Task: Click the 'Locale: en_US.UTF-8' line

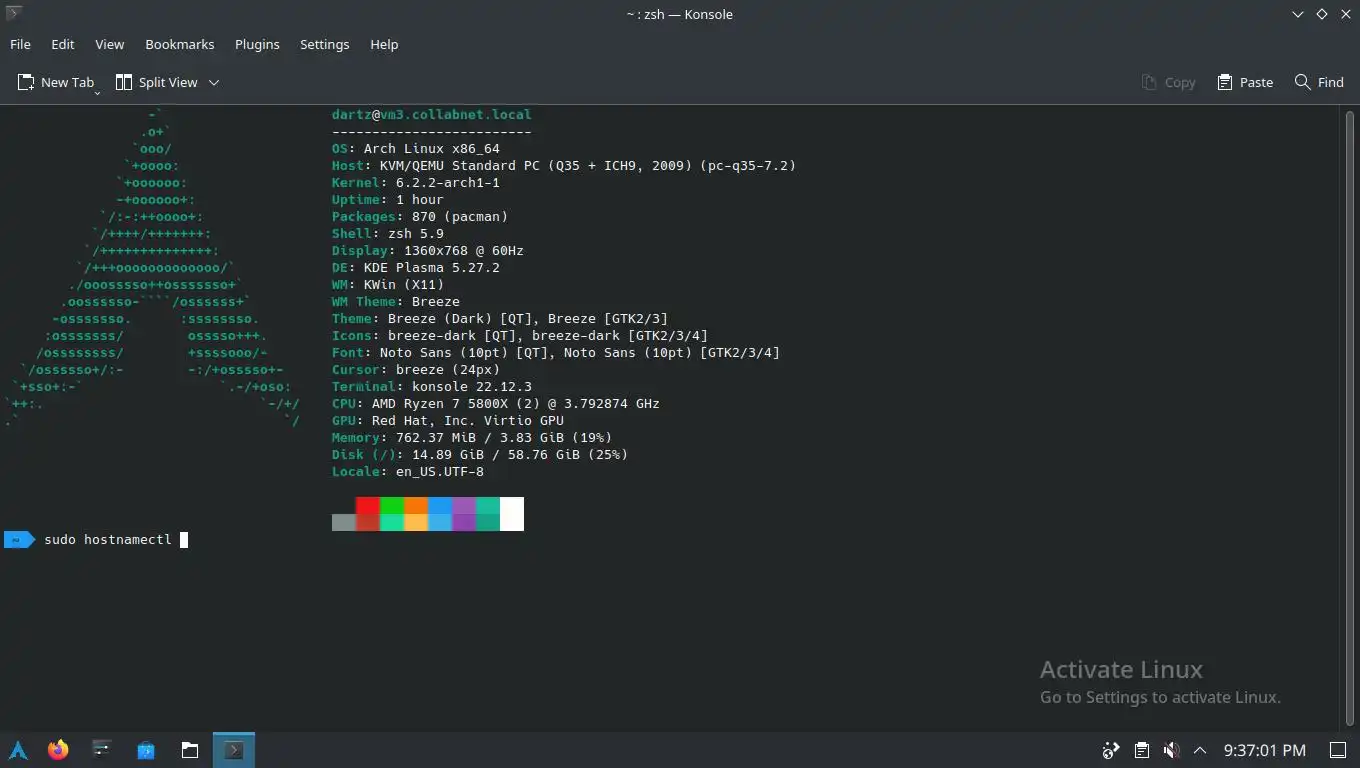Action: (408, 472)
